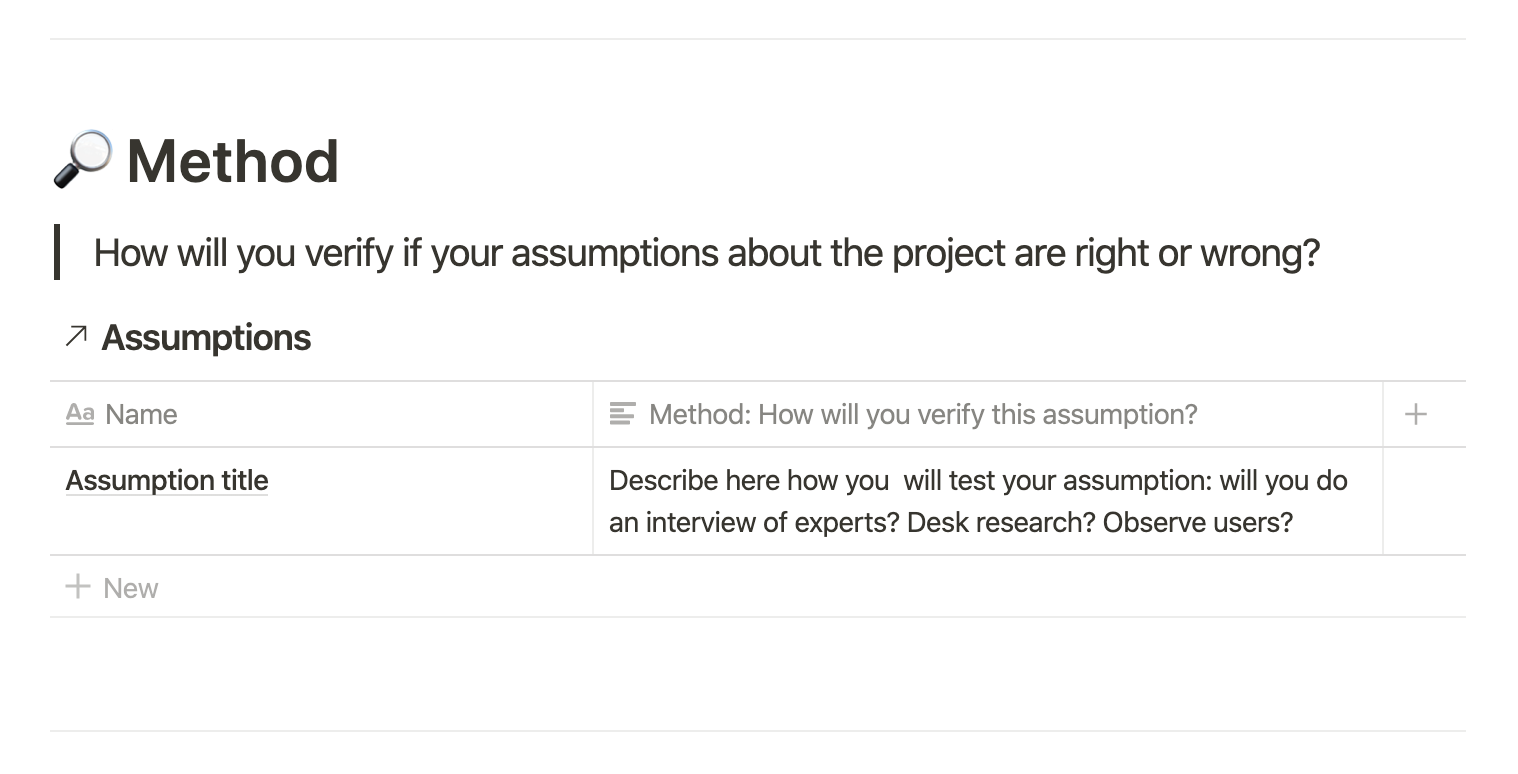Image resolution: width=1518 pixels, height=774 pixels.
Task: Click the plus icon beside New
Action: pos(78,587)
